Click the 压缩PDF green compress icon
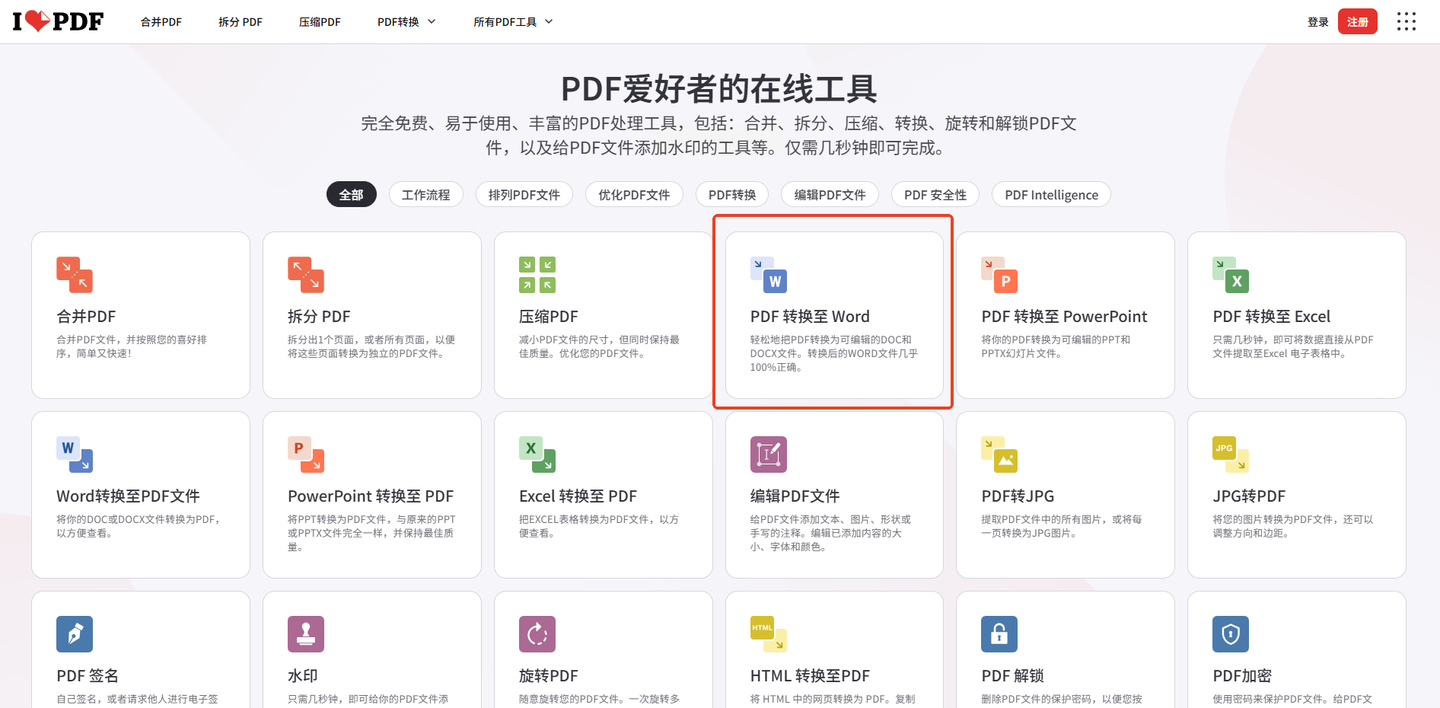This screenshot has width=1440, height=708. (537, 274)
